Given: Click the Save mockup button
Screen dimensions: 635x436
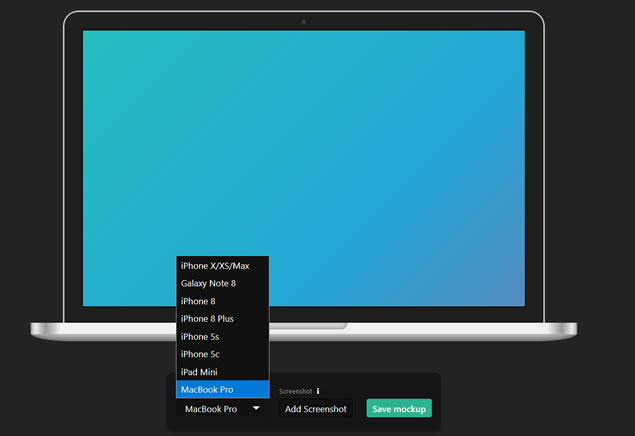Looking at the screenshot, I should pyautogui.click(x=399, y=408).
